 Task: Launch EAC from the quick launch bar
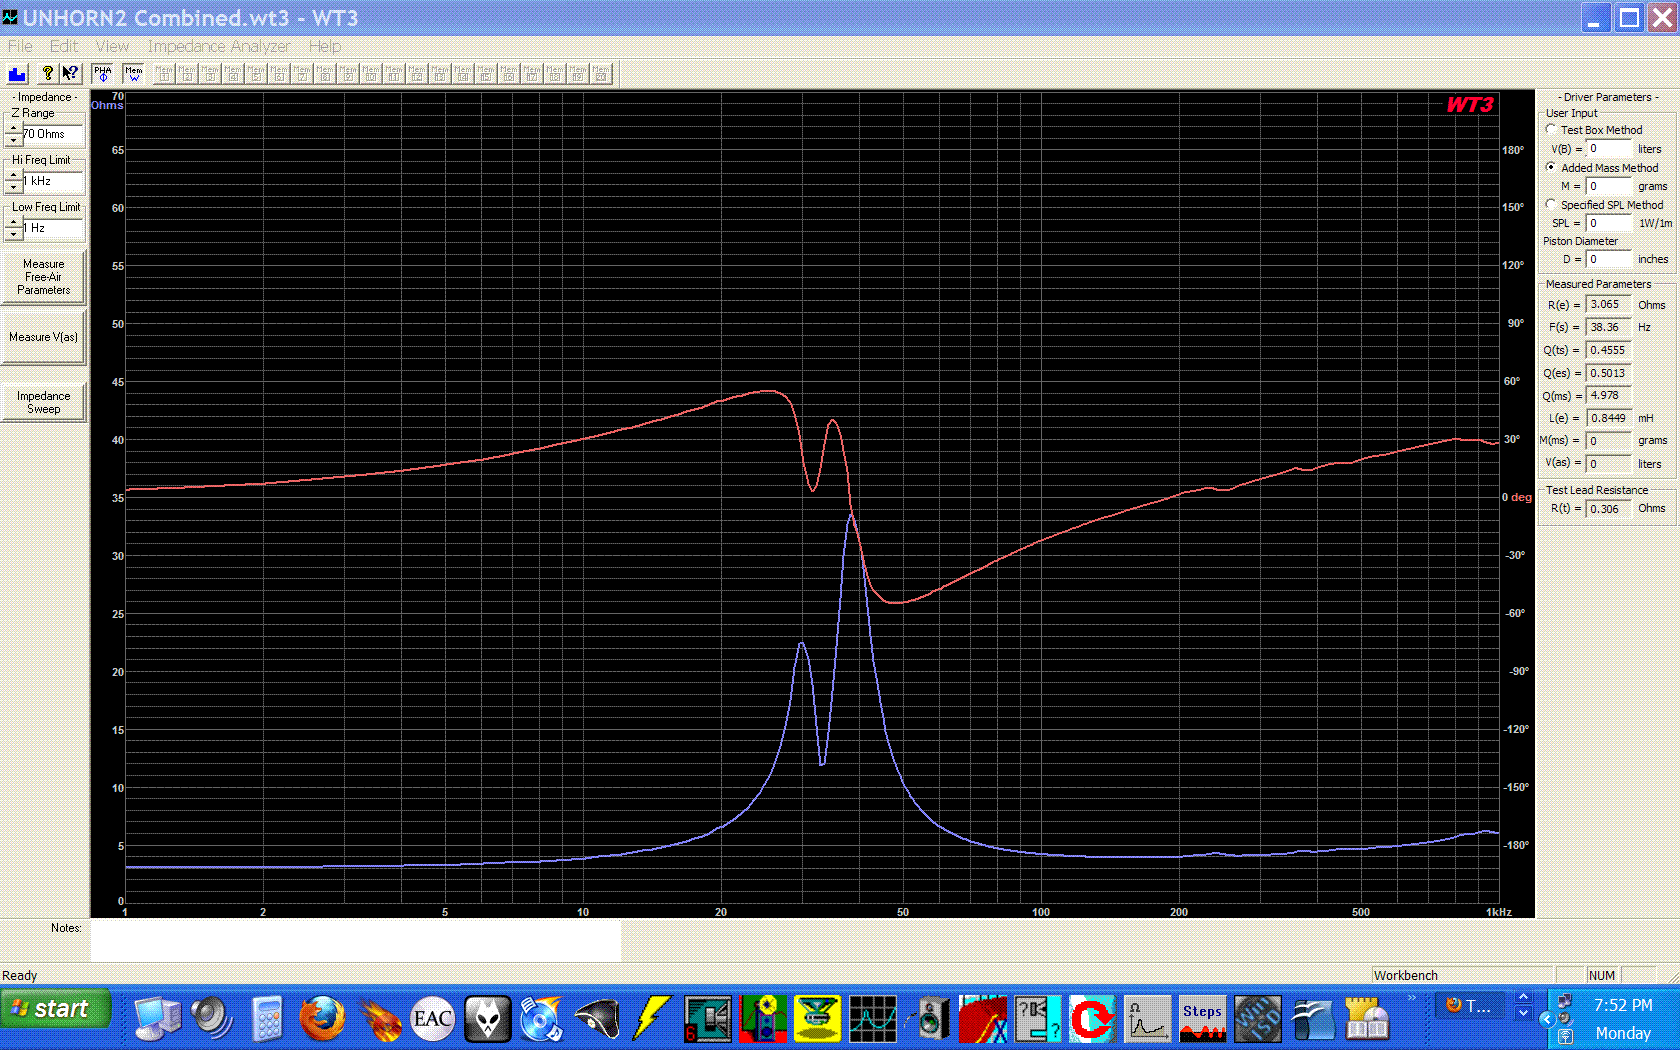(432, 1019)
